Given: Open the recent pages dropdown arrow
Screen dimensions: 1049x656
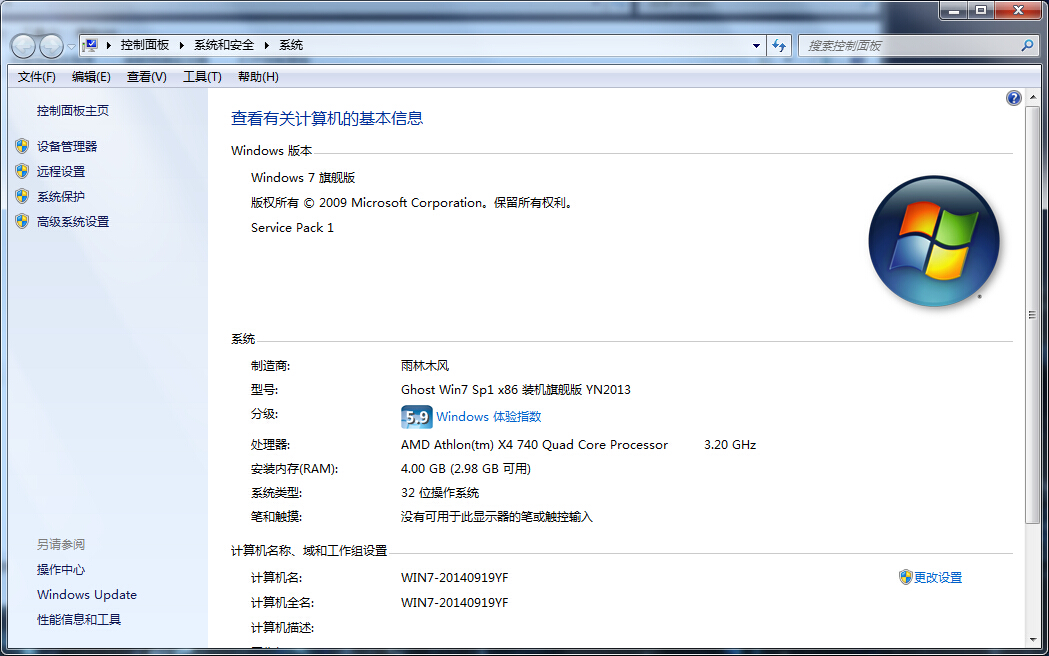Looking at the screenshot, I should point(70,46).
